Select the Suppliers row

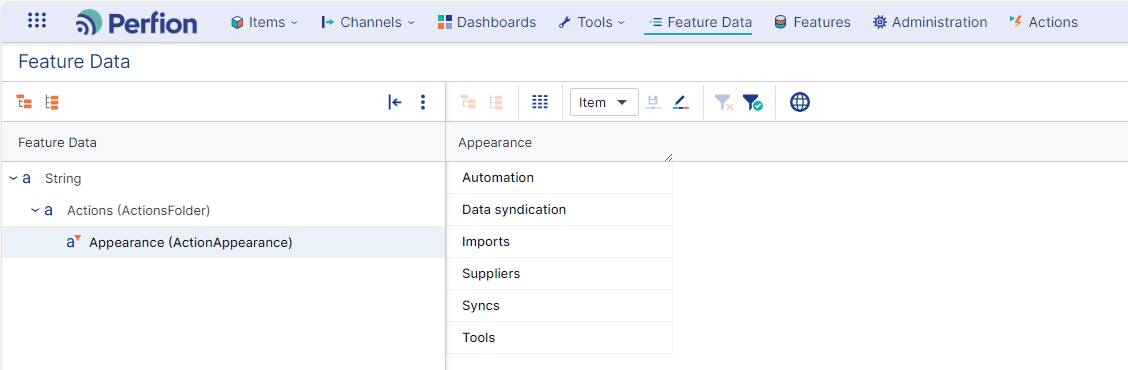560,274
